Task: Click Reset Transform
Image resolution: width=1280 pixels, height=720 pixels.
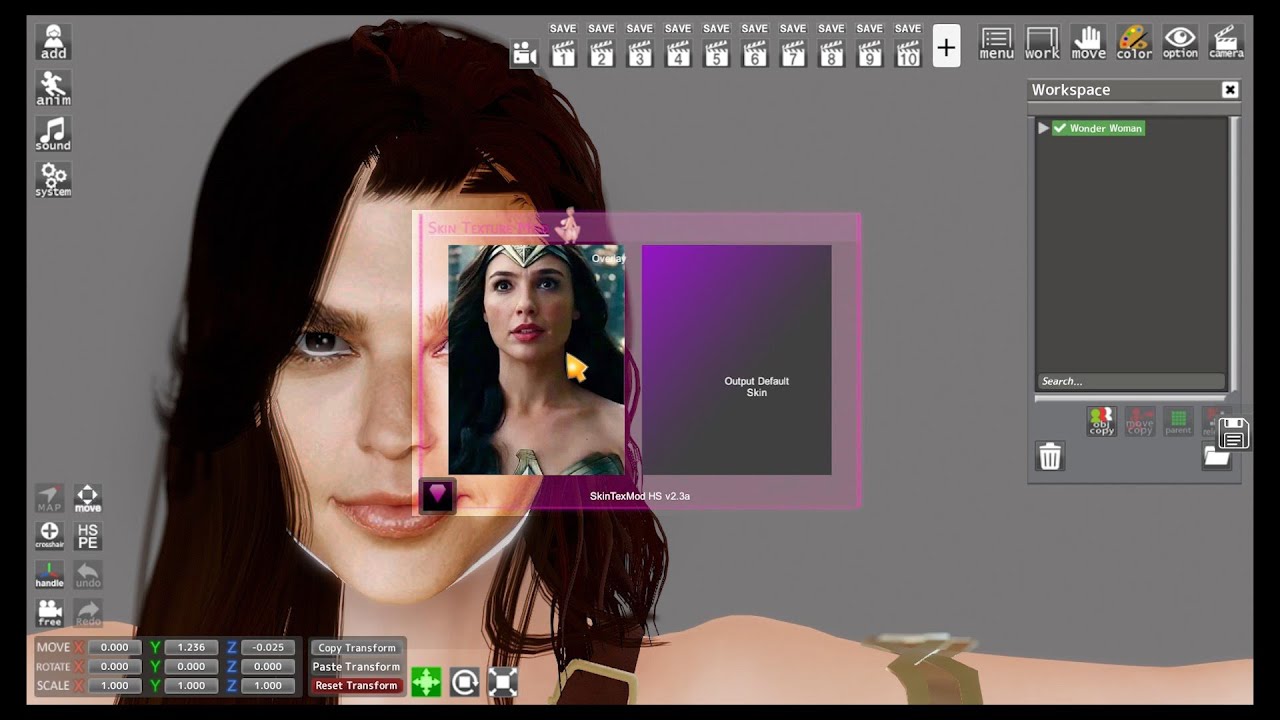Action: [357, 686]
